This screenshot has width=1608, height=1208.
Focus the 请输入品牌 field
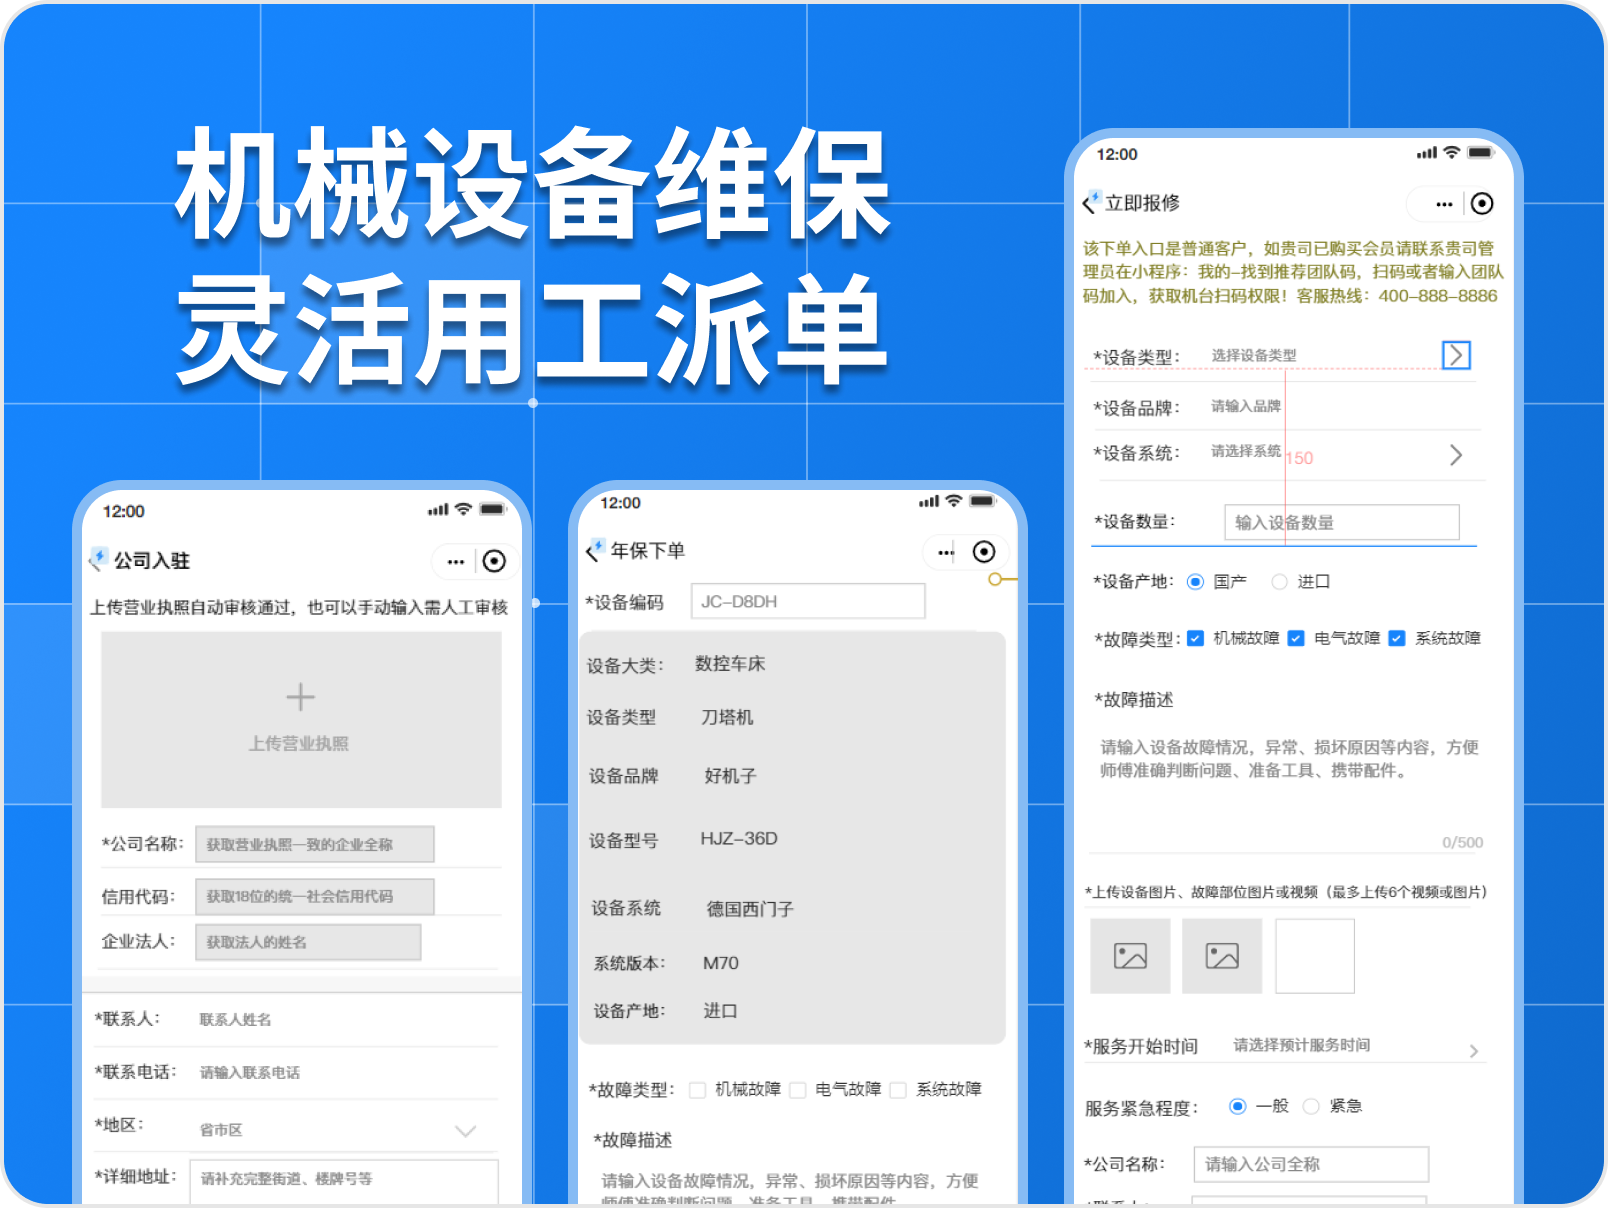click(x=1246, y=406)
